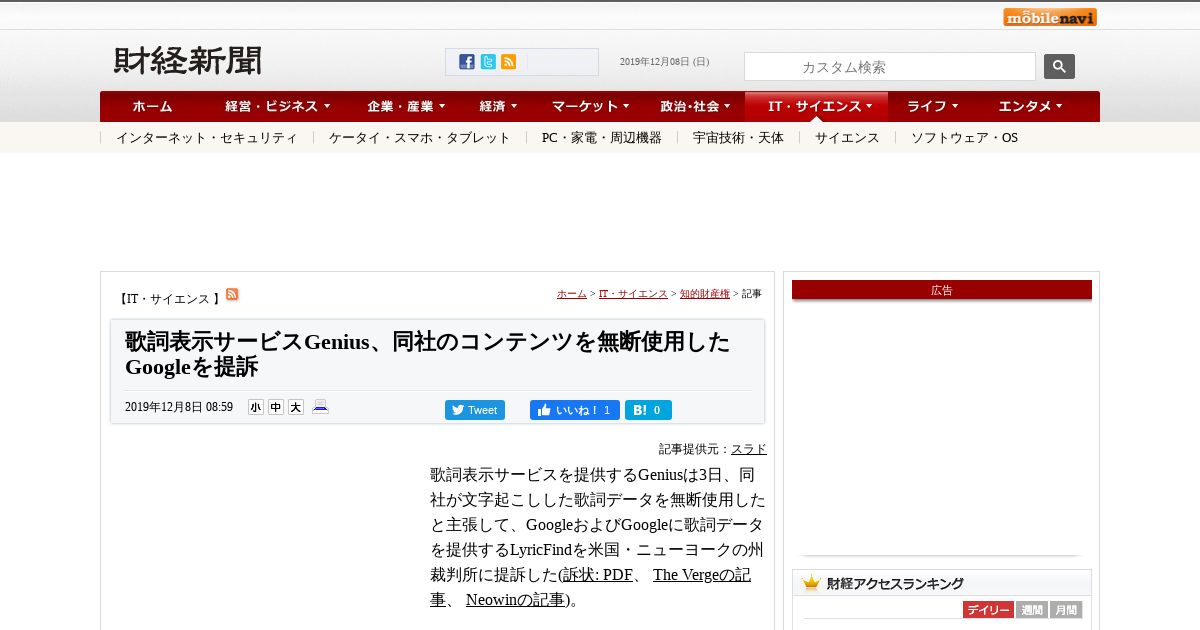The height and width of the screenshot is (630, 1200).
Task: Expand the 企業・産業 menu
Action: tap(406, 106)
